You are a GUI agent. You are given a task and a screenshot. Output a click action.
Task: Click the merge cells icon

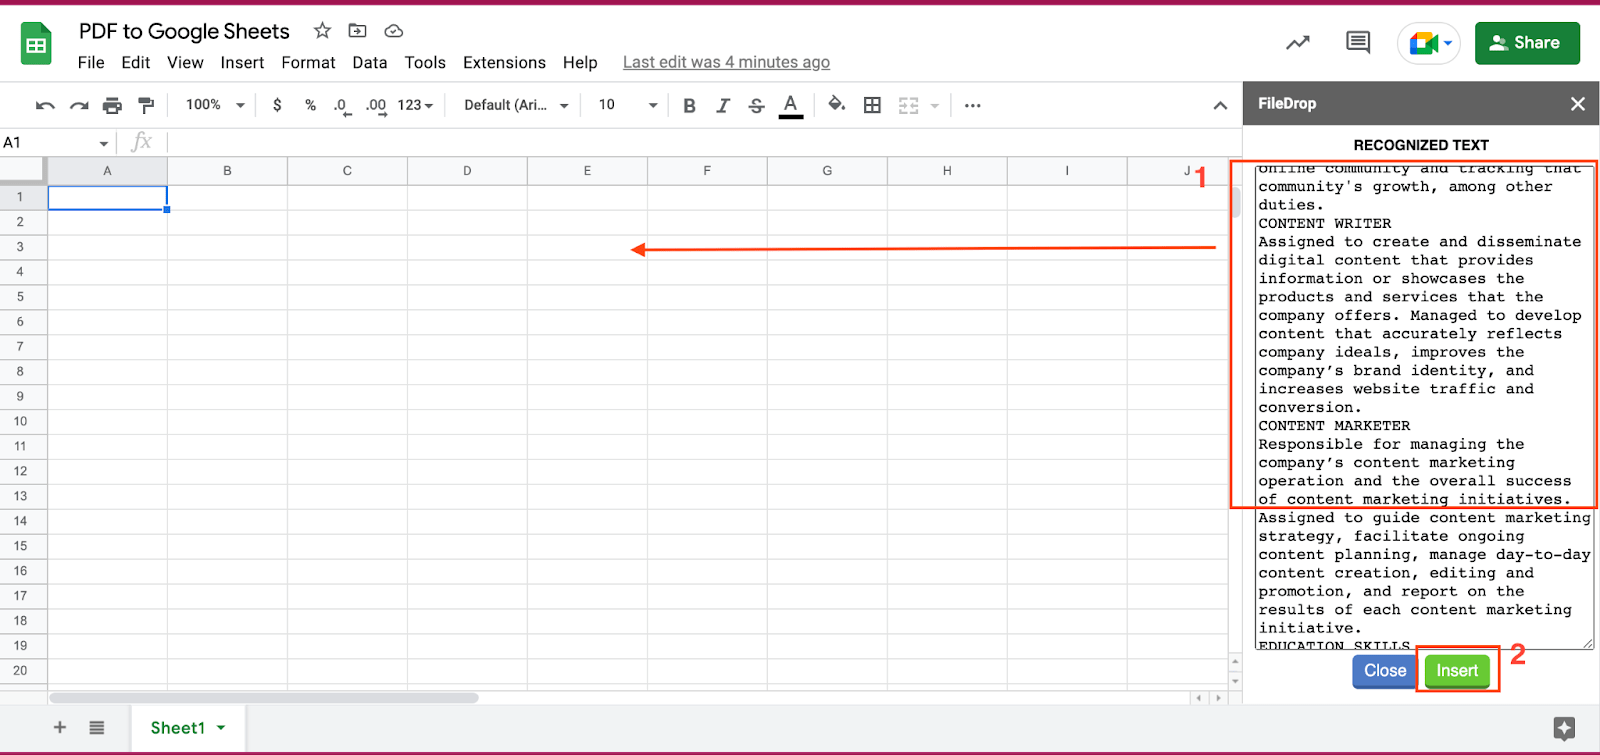click(x=908, y=105)
